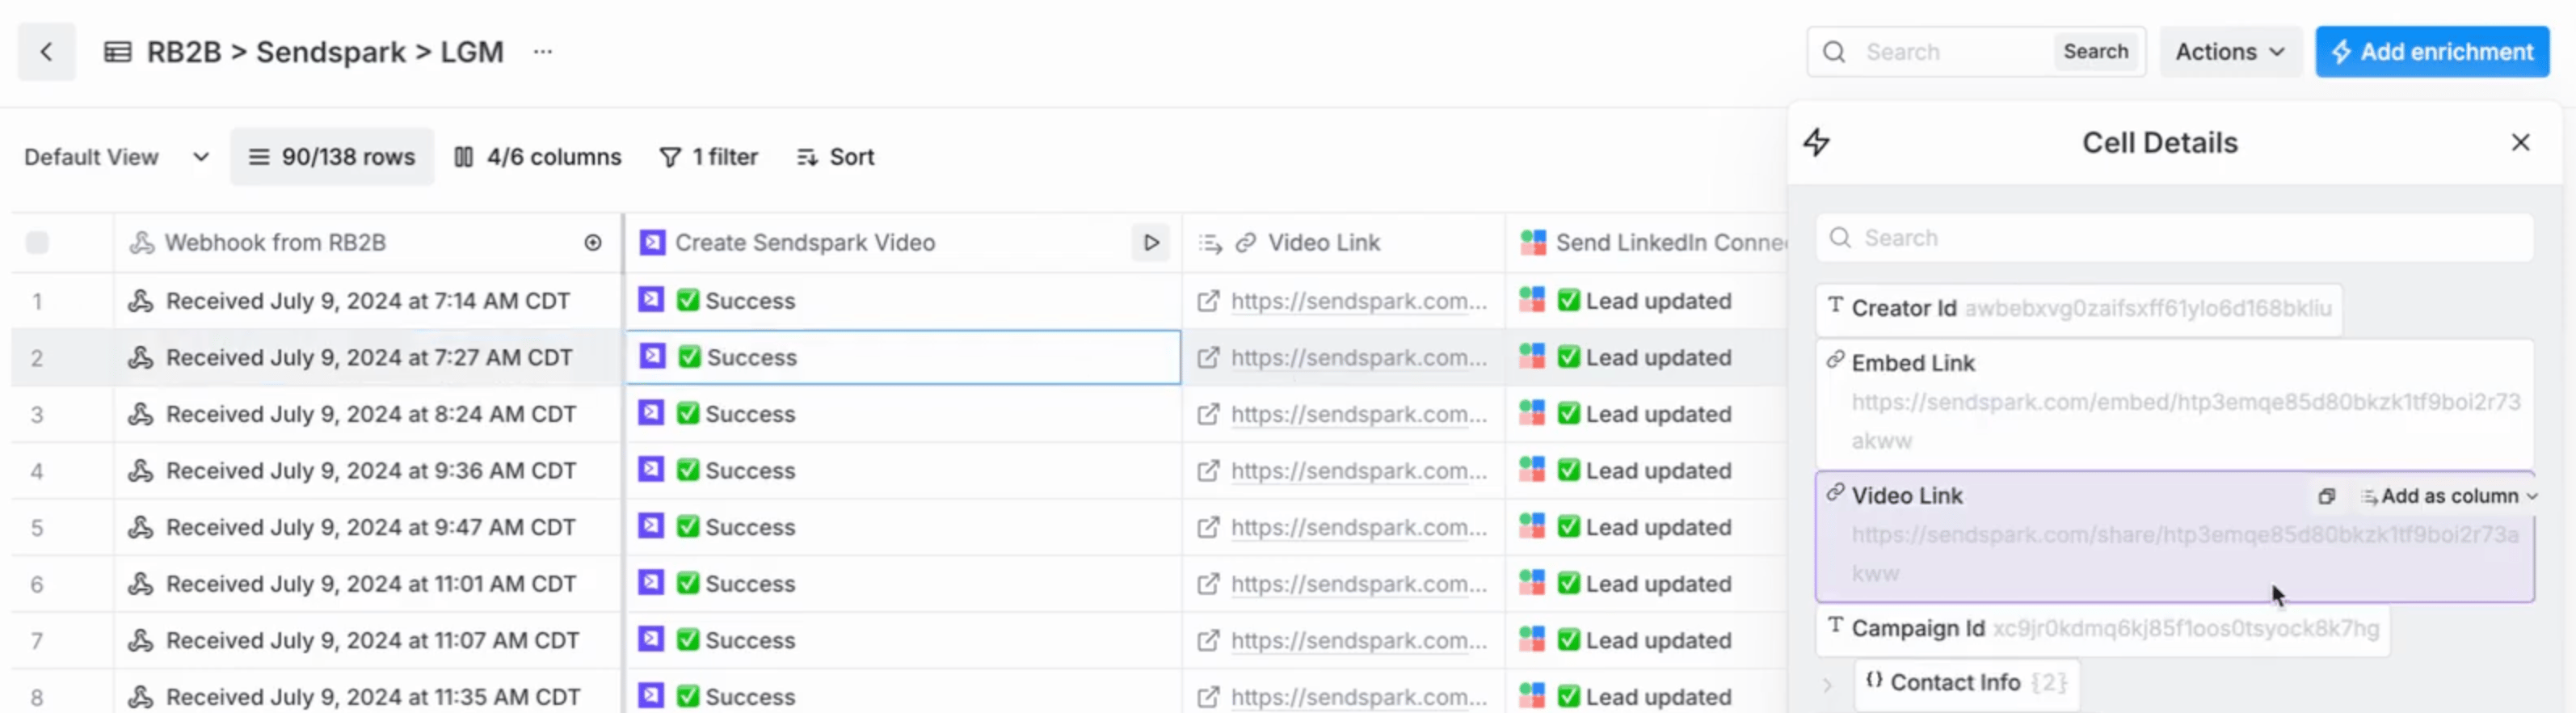This screenshot has width=2576, height=713.
Task: Click Sendspark icon in row 1 Success cell
Action: [x=651, y=299]
